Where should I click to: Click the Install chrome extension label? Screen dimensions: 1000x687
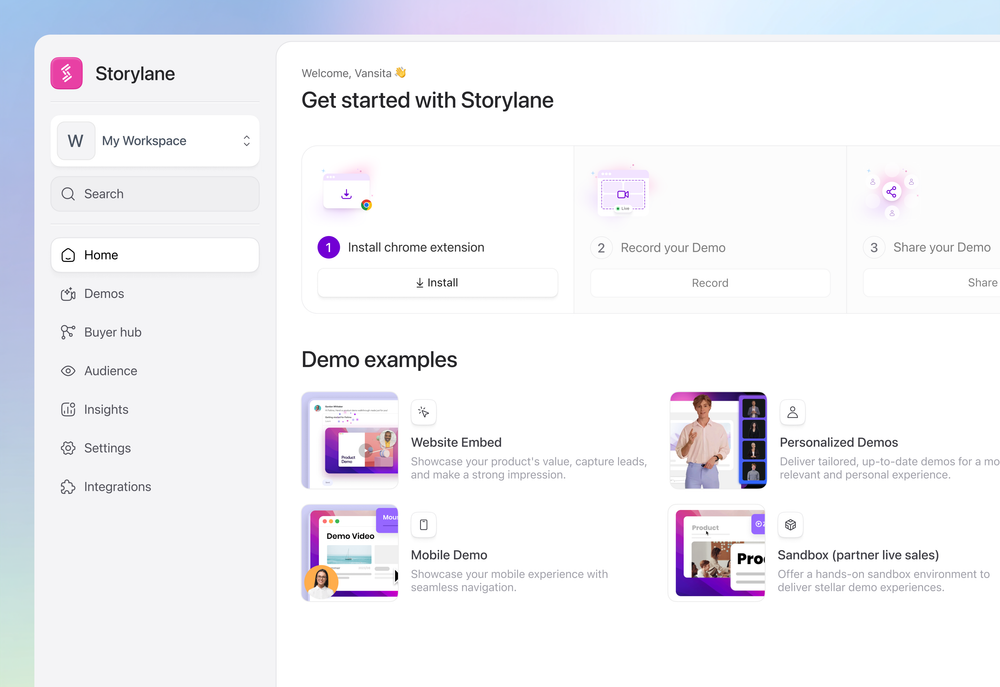[416, 247]
